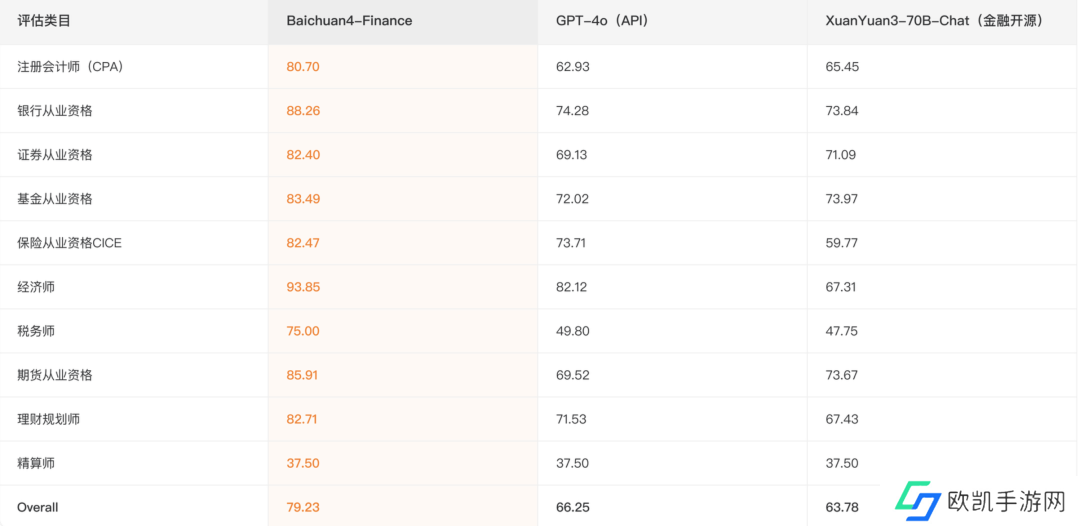1080x526 pixels.
Task: Click the orange 93.85 score for 经济师
Action: coord(303,287)
